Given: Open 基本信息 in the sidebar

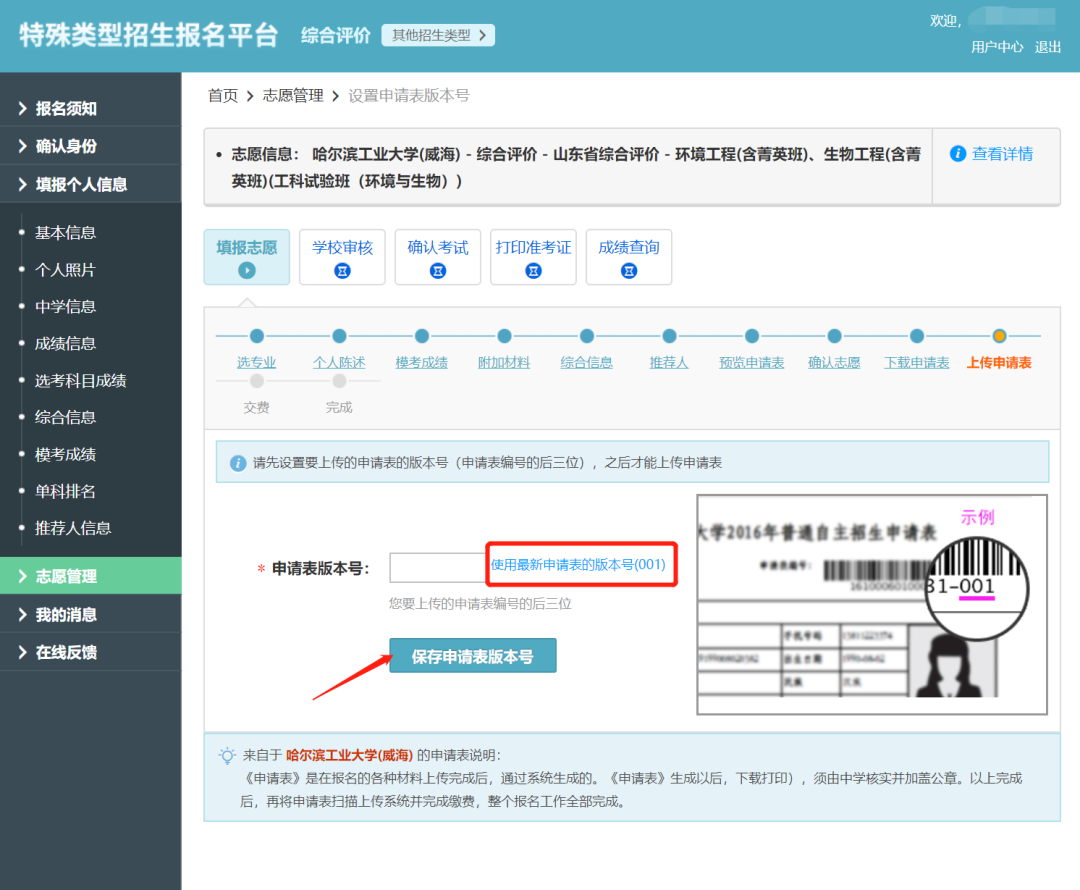Looking at the screenshot, I should coord(65,233).
